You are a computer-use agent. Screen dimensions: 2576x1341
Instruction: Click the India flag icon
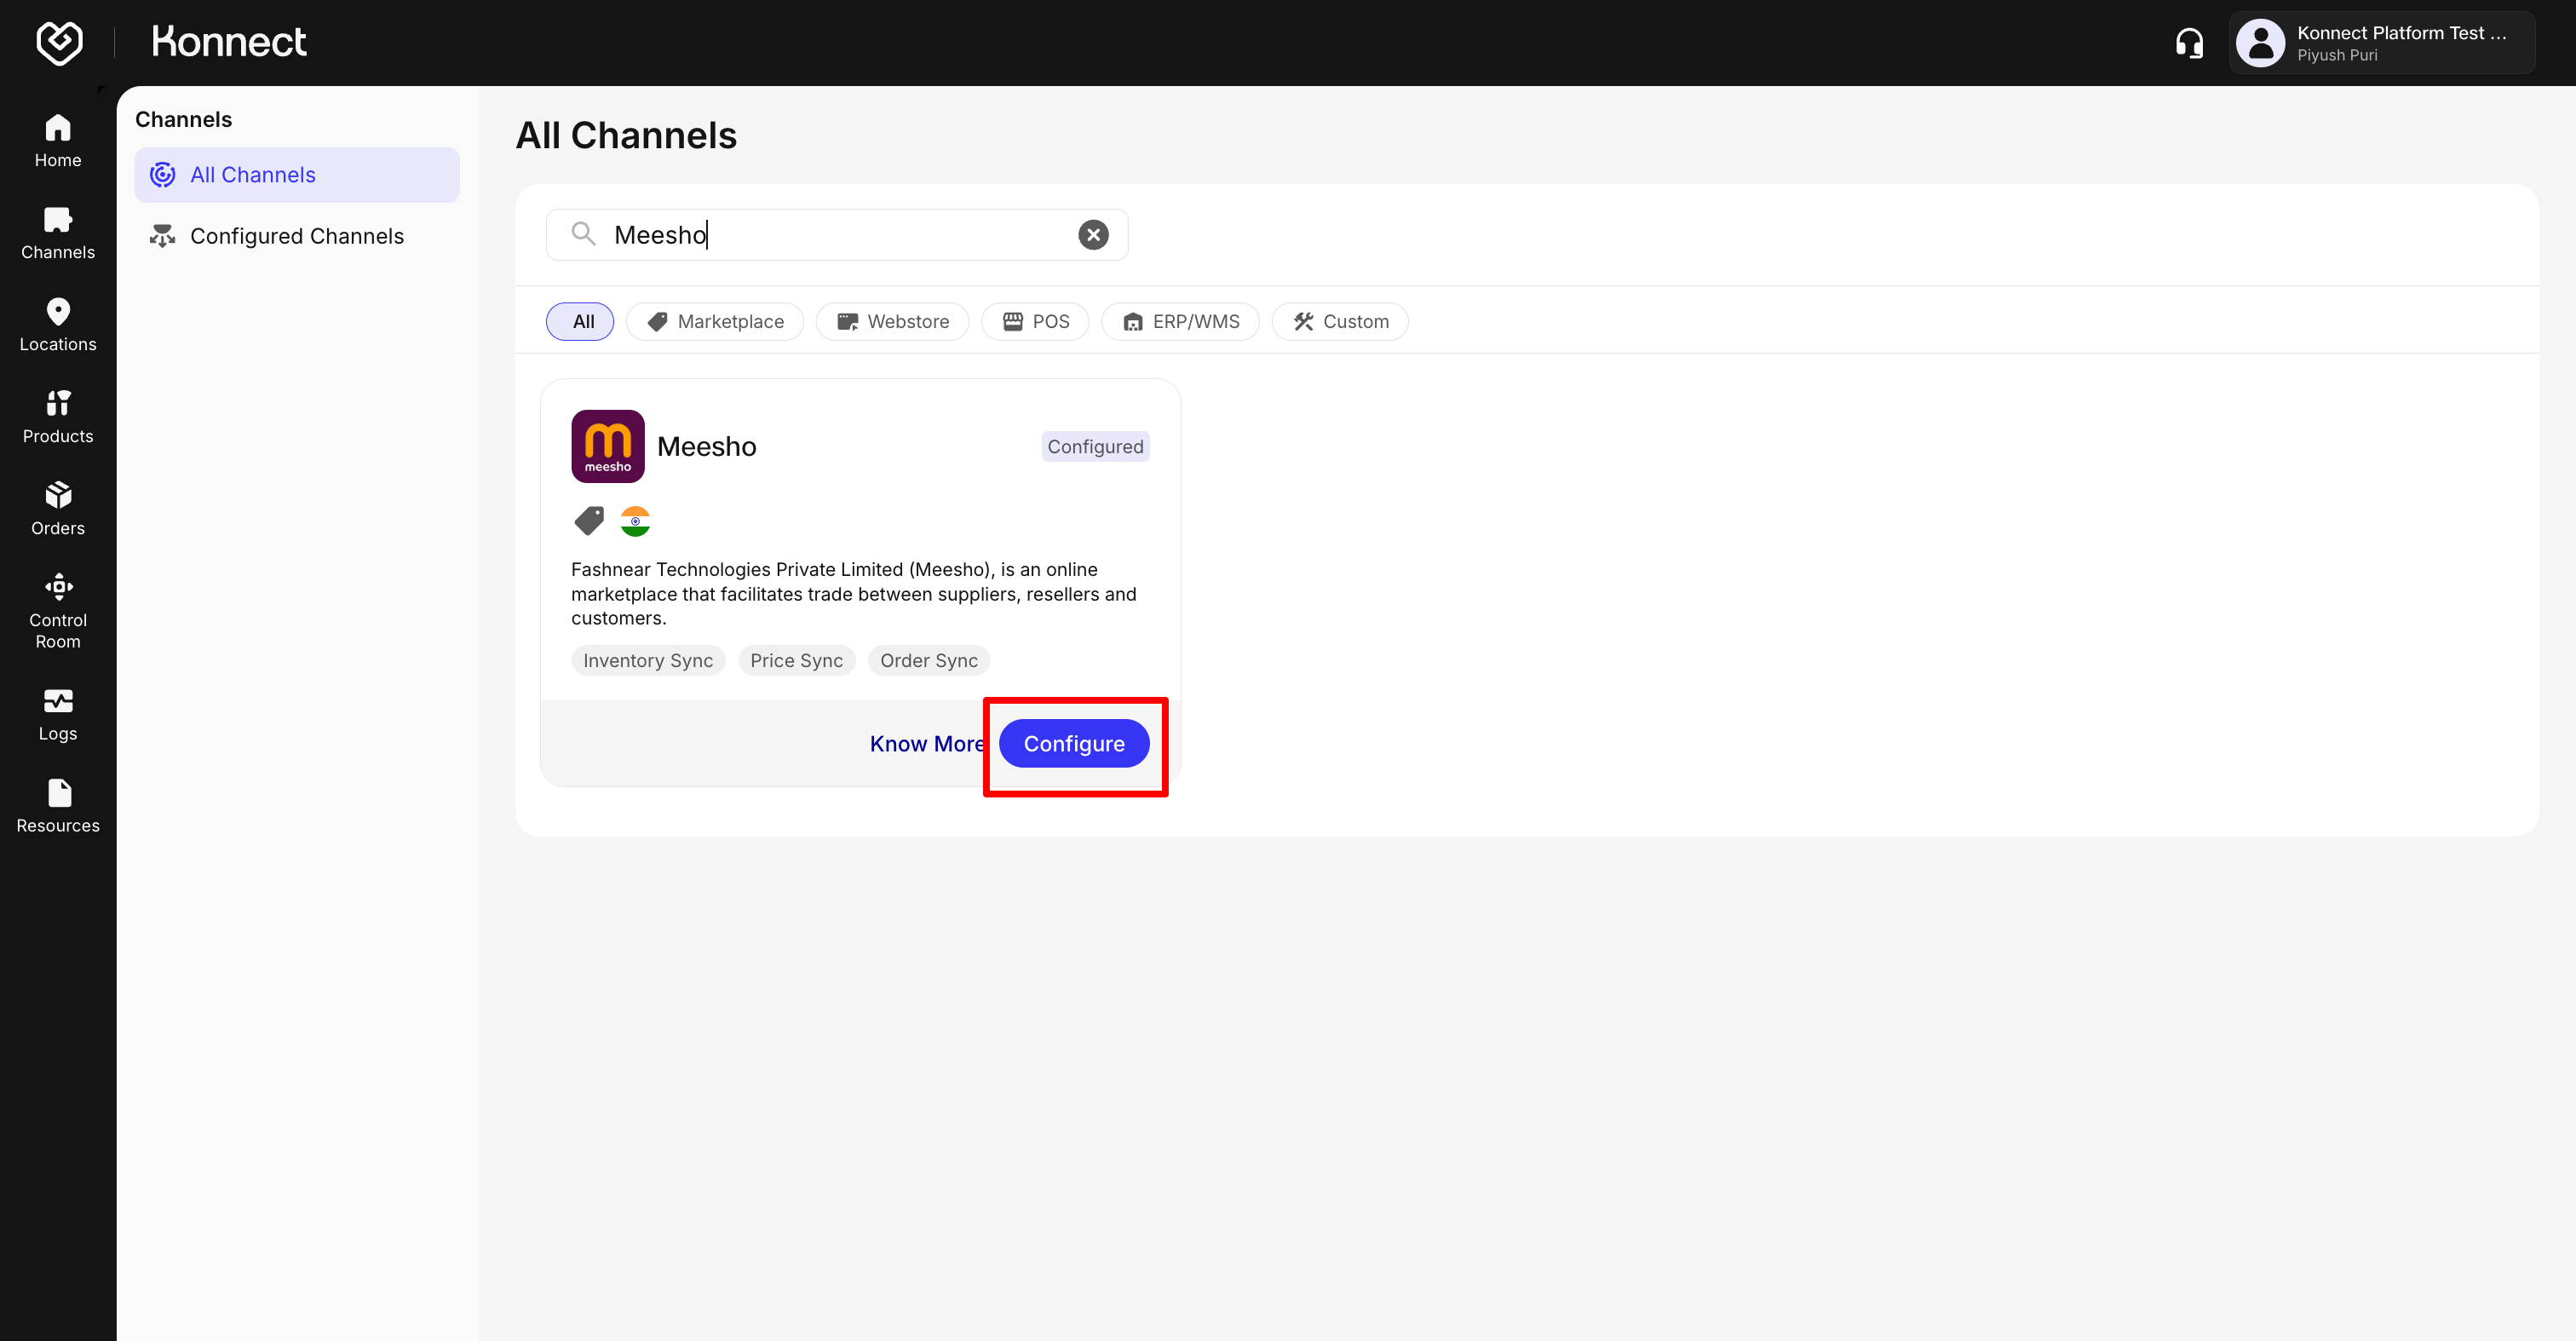coord(635,521)
